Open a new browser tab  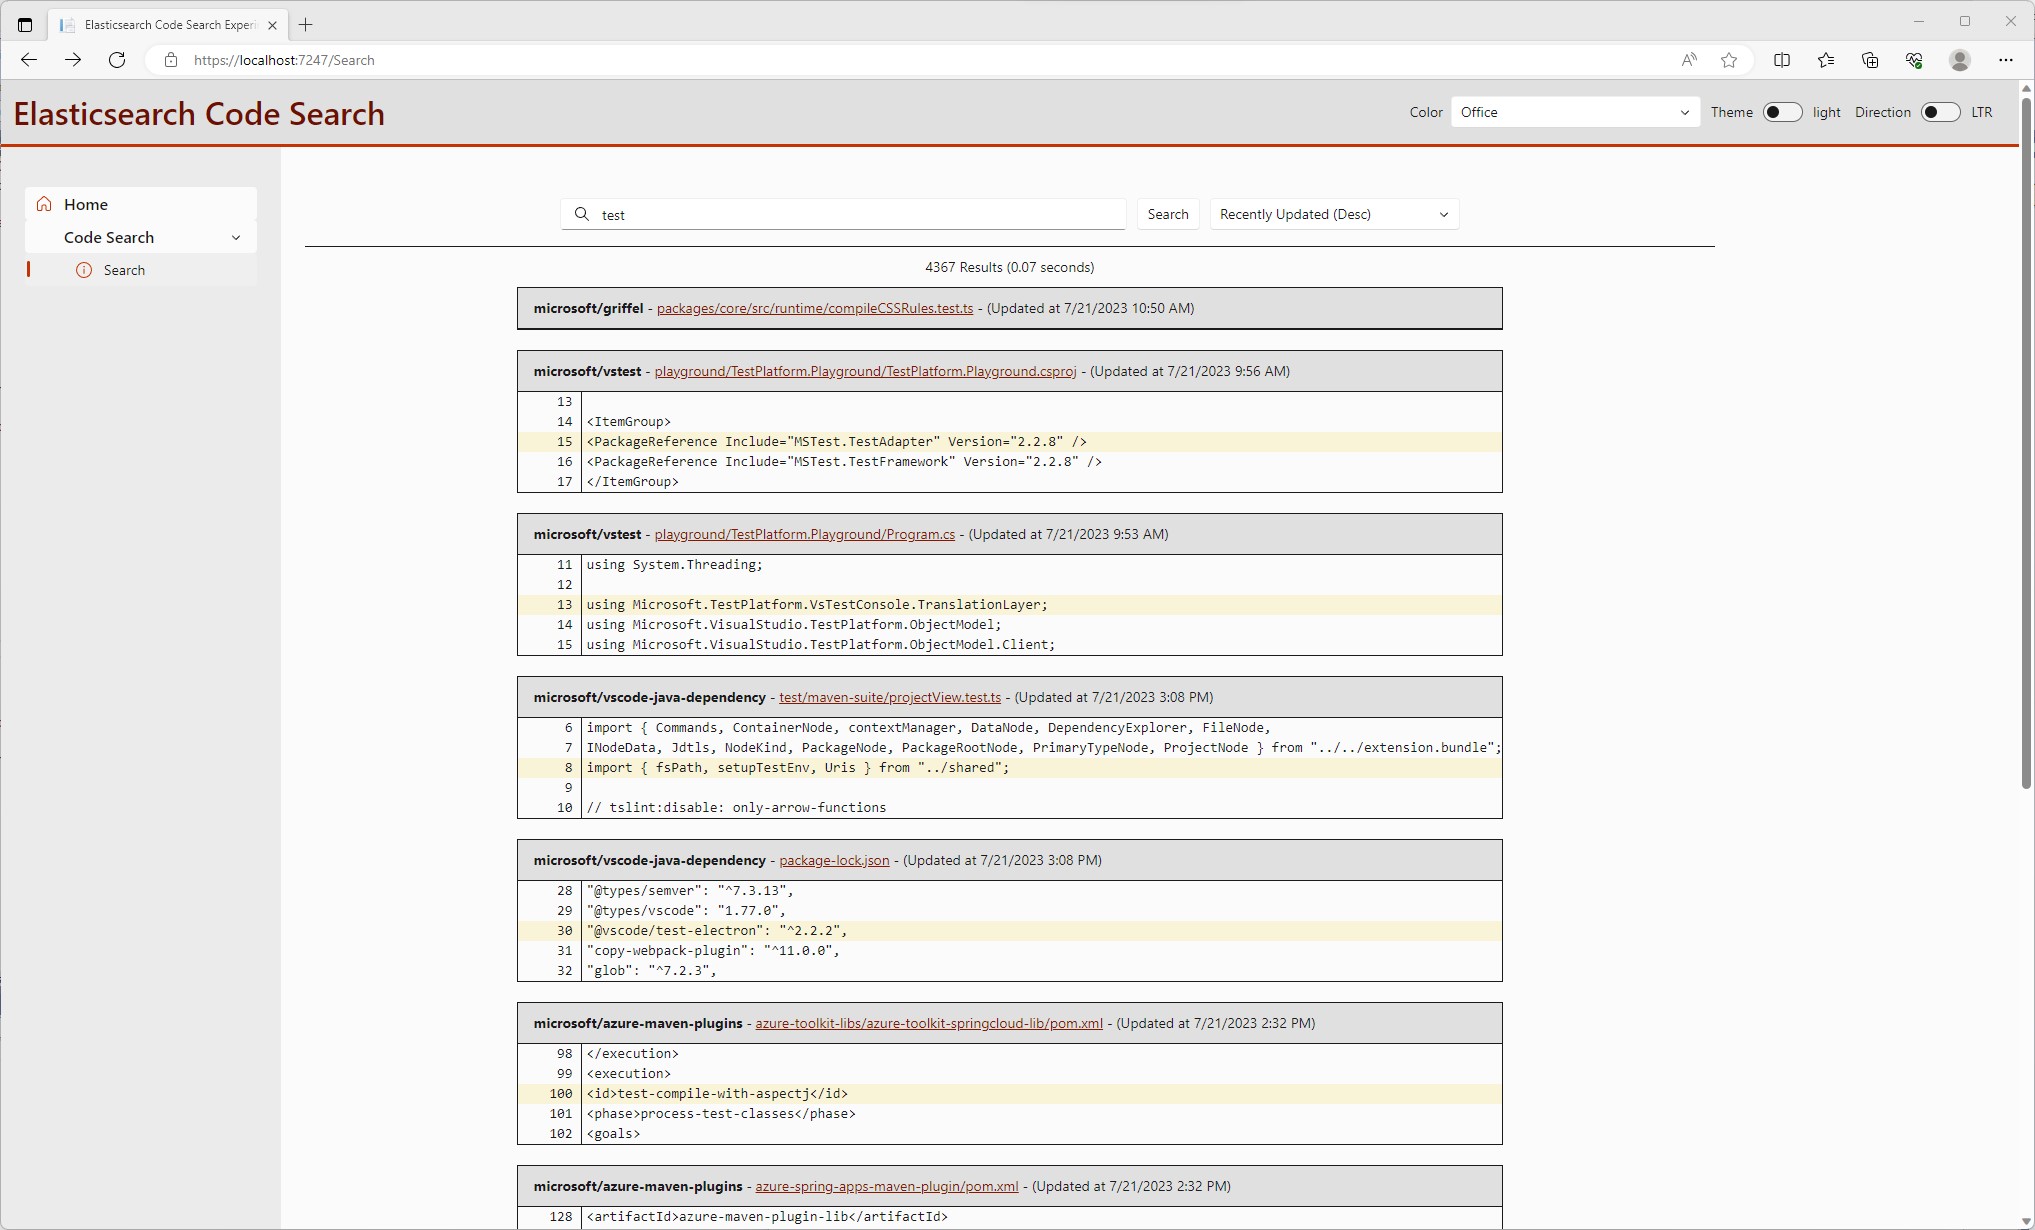(306, 24)
